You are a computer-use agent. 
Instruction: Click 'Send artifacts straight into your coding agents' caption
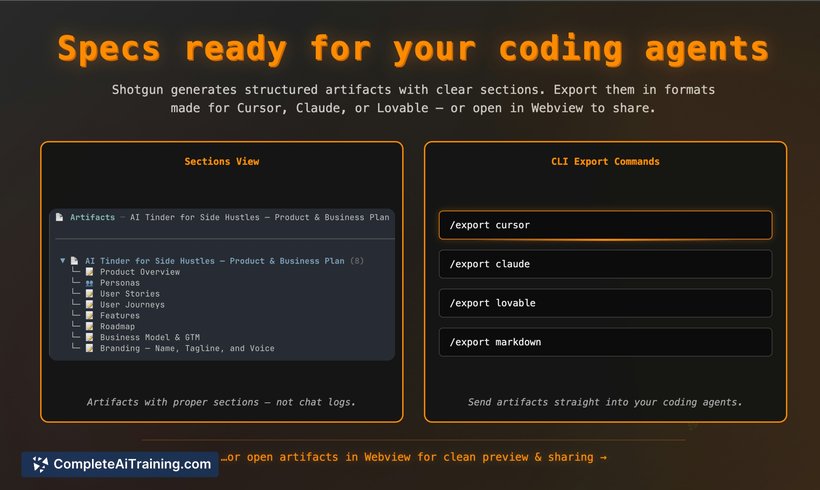click(x=605, y=402)
